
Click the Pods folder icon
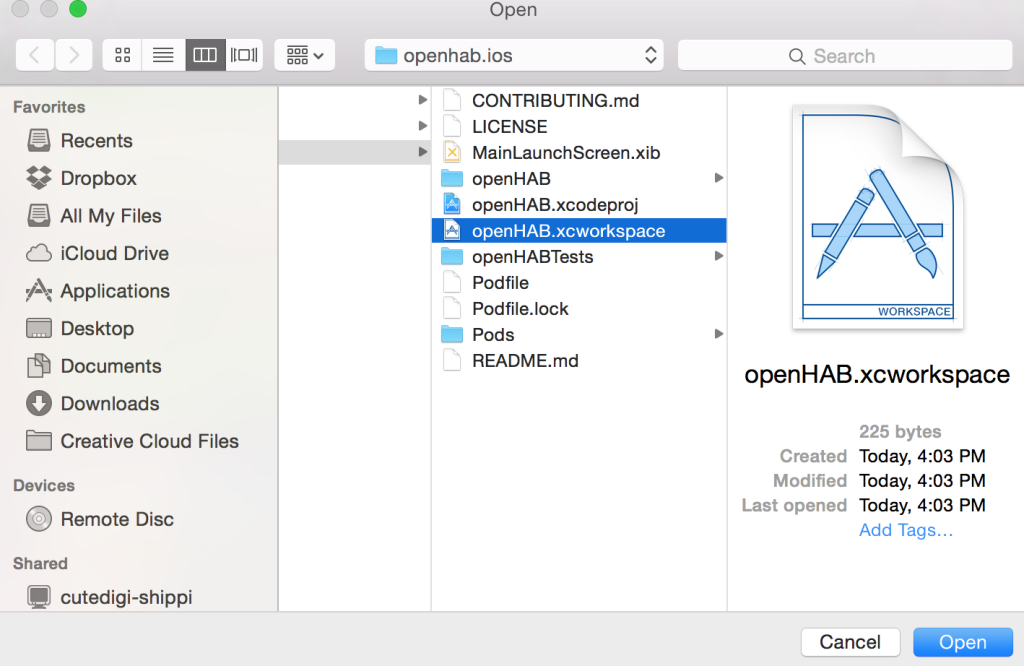pos(452,334)
